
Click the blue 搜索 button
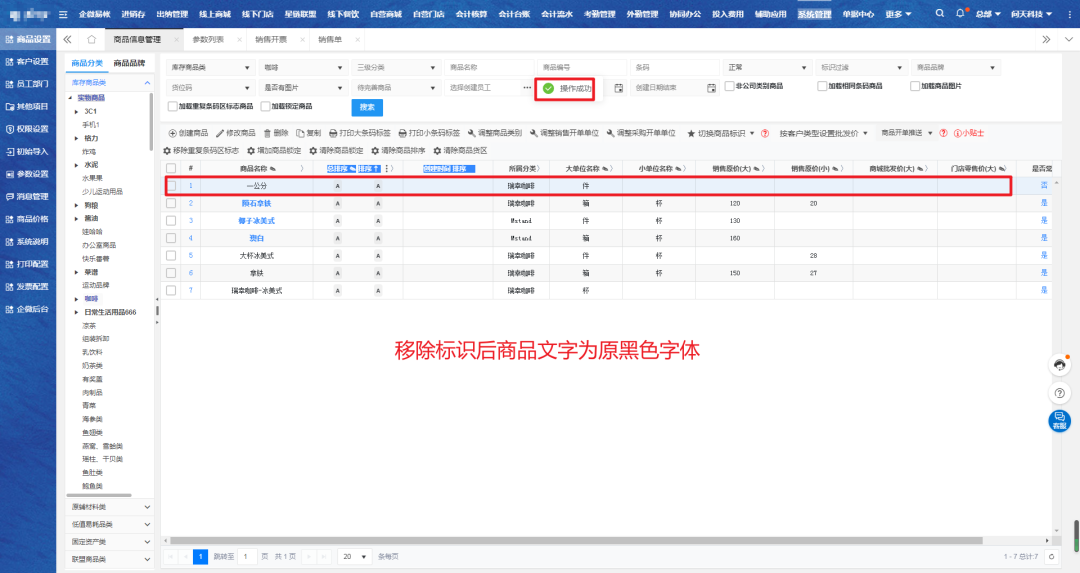click(366, 107)
